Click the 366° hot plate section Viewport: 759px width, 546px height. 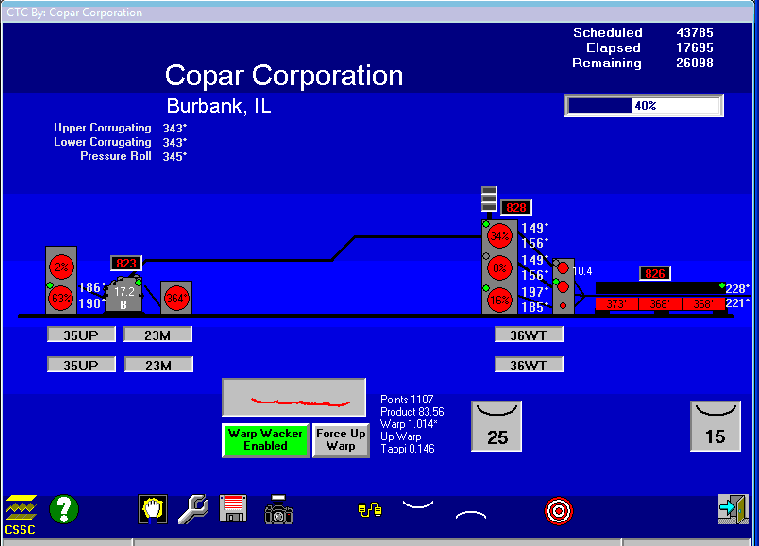tap(660, 304)
